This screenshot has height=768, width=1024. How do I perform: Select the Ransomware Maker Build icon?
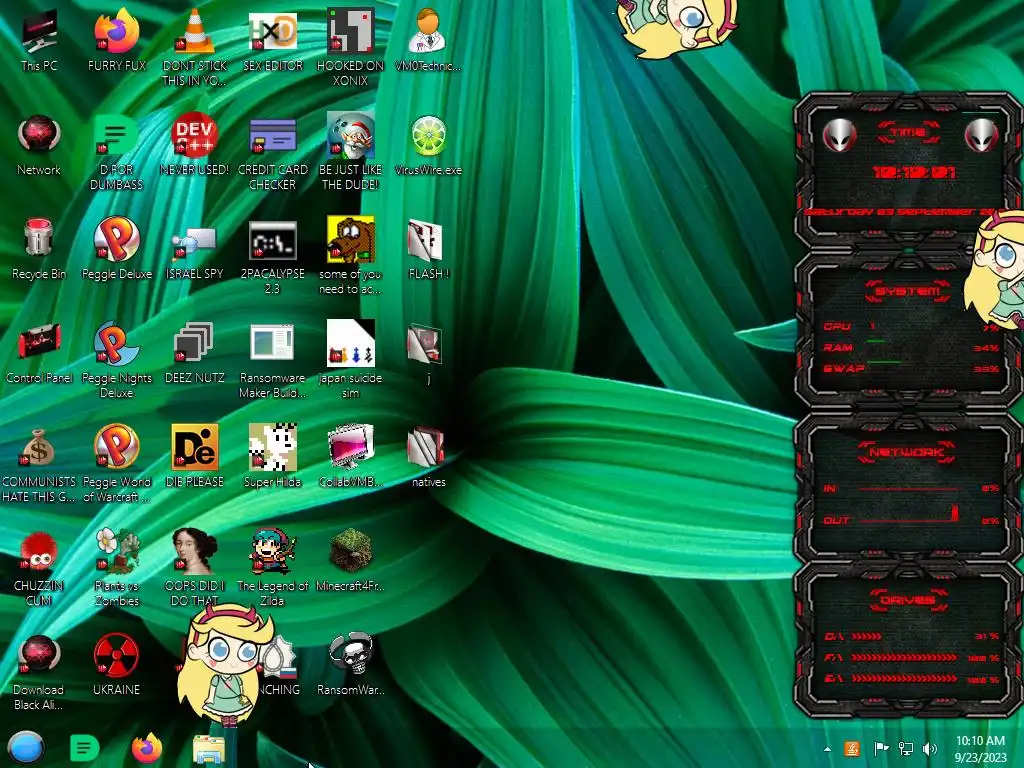272,359
